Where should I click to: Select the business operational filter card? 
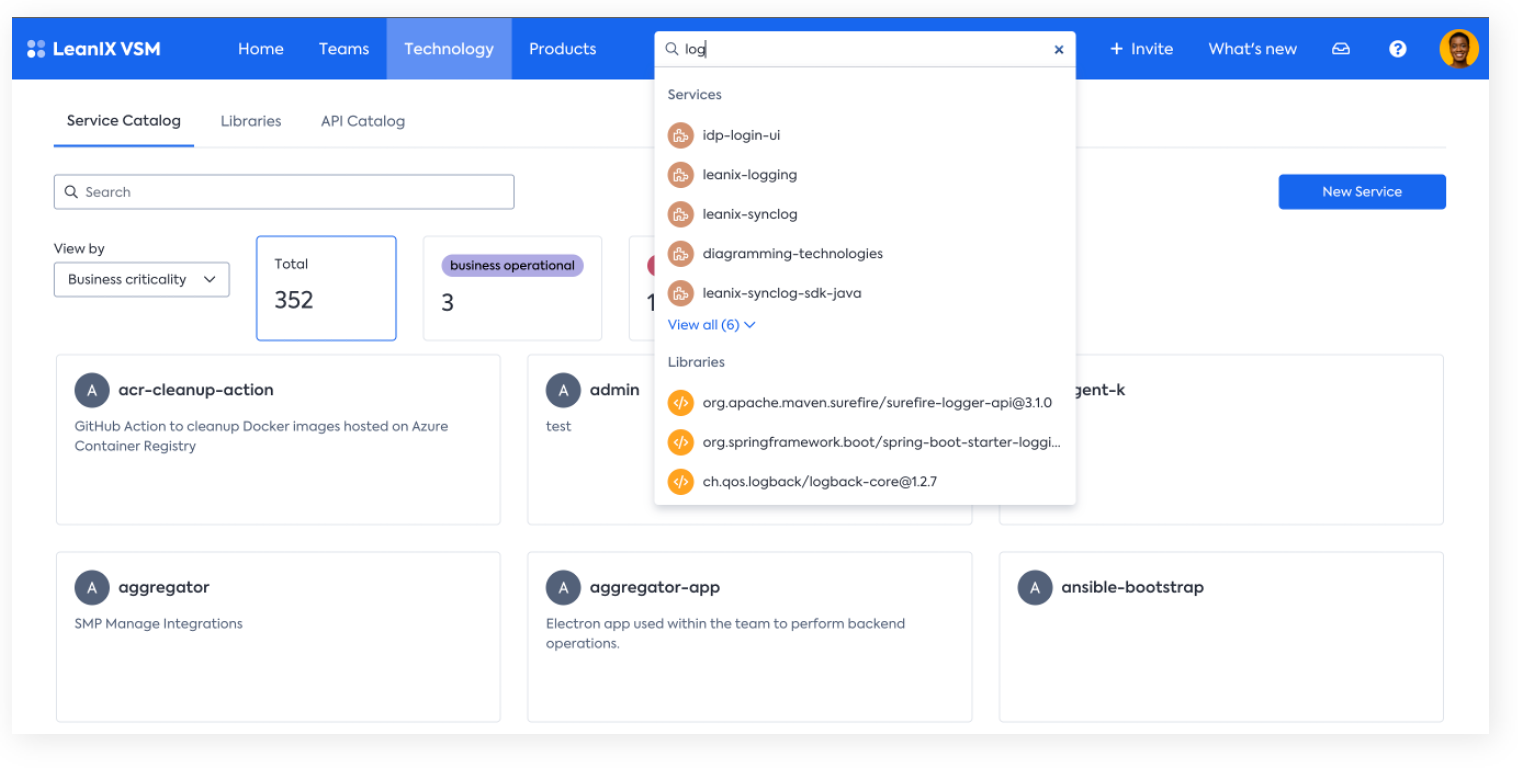pos(512,288)
